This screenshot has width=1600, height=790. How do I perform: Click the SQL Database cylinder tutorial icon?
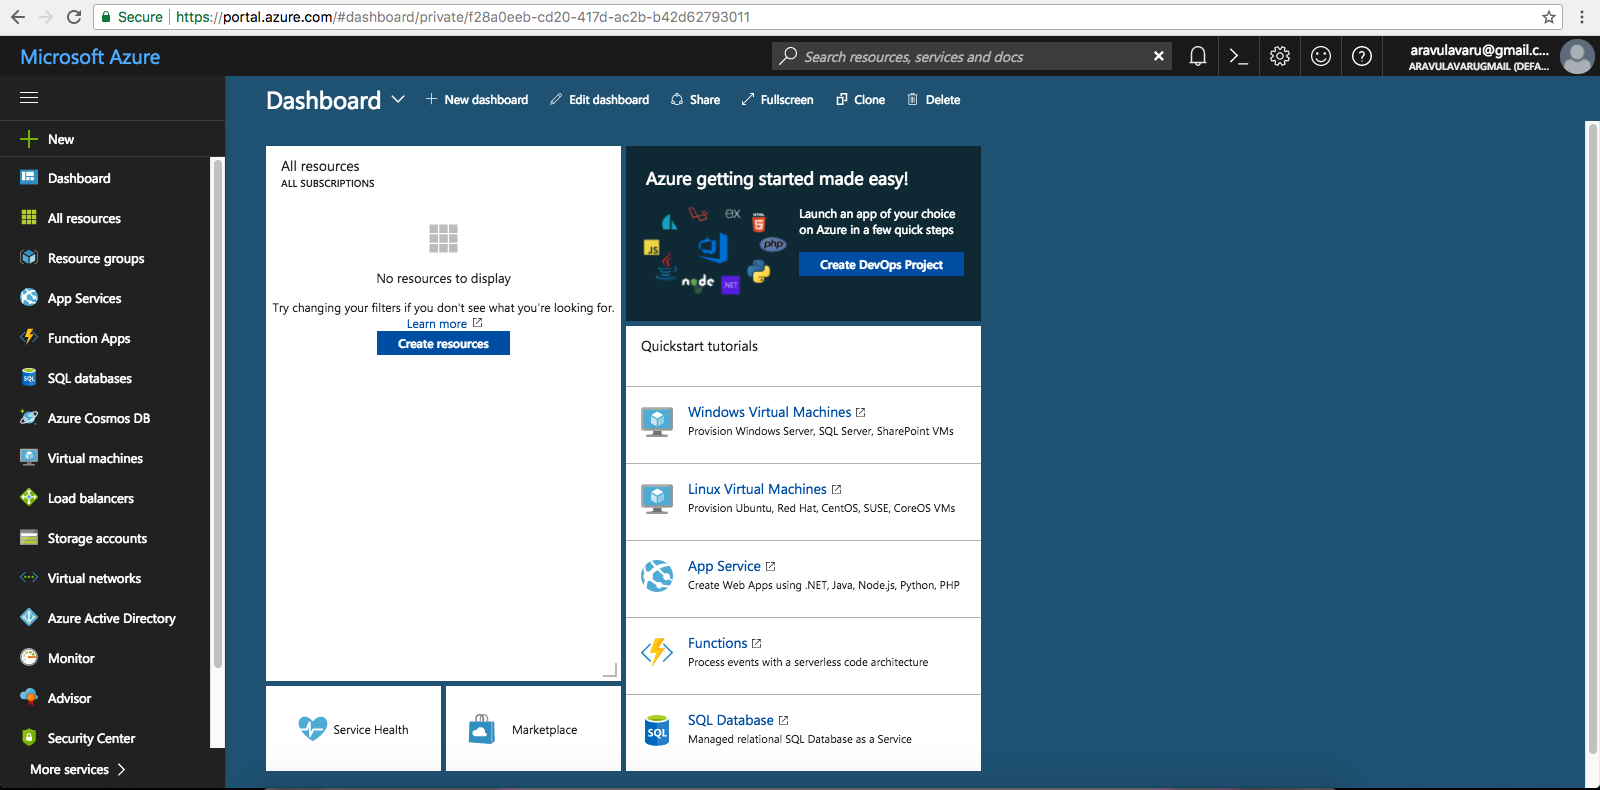click(657, 730)
